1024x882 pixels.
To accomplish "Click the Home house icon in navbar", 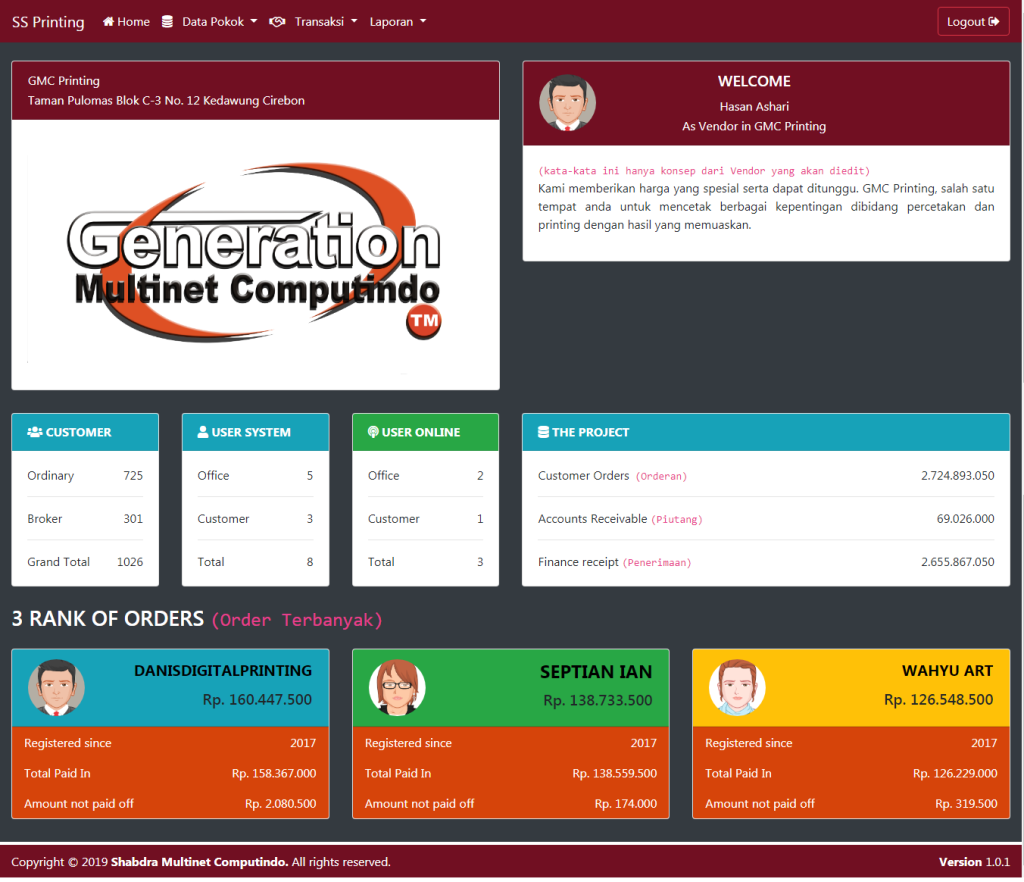I will [108, 22].
